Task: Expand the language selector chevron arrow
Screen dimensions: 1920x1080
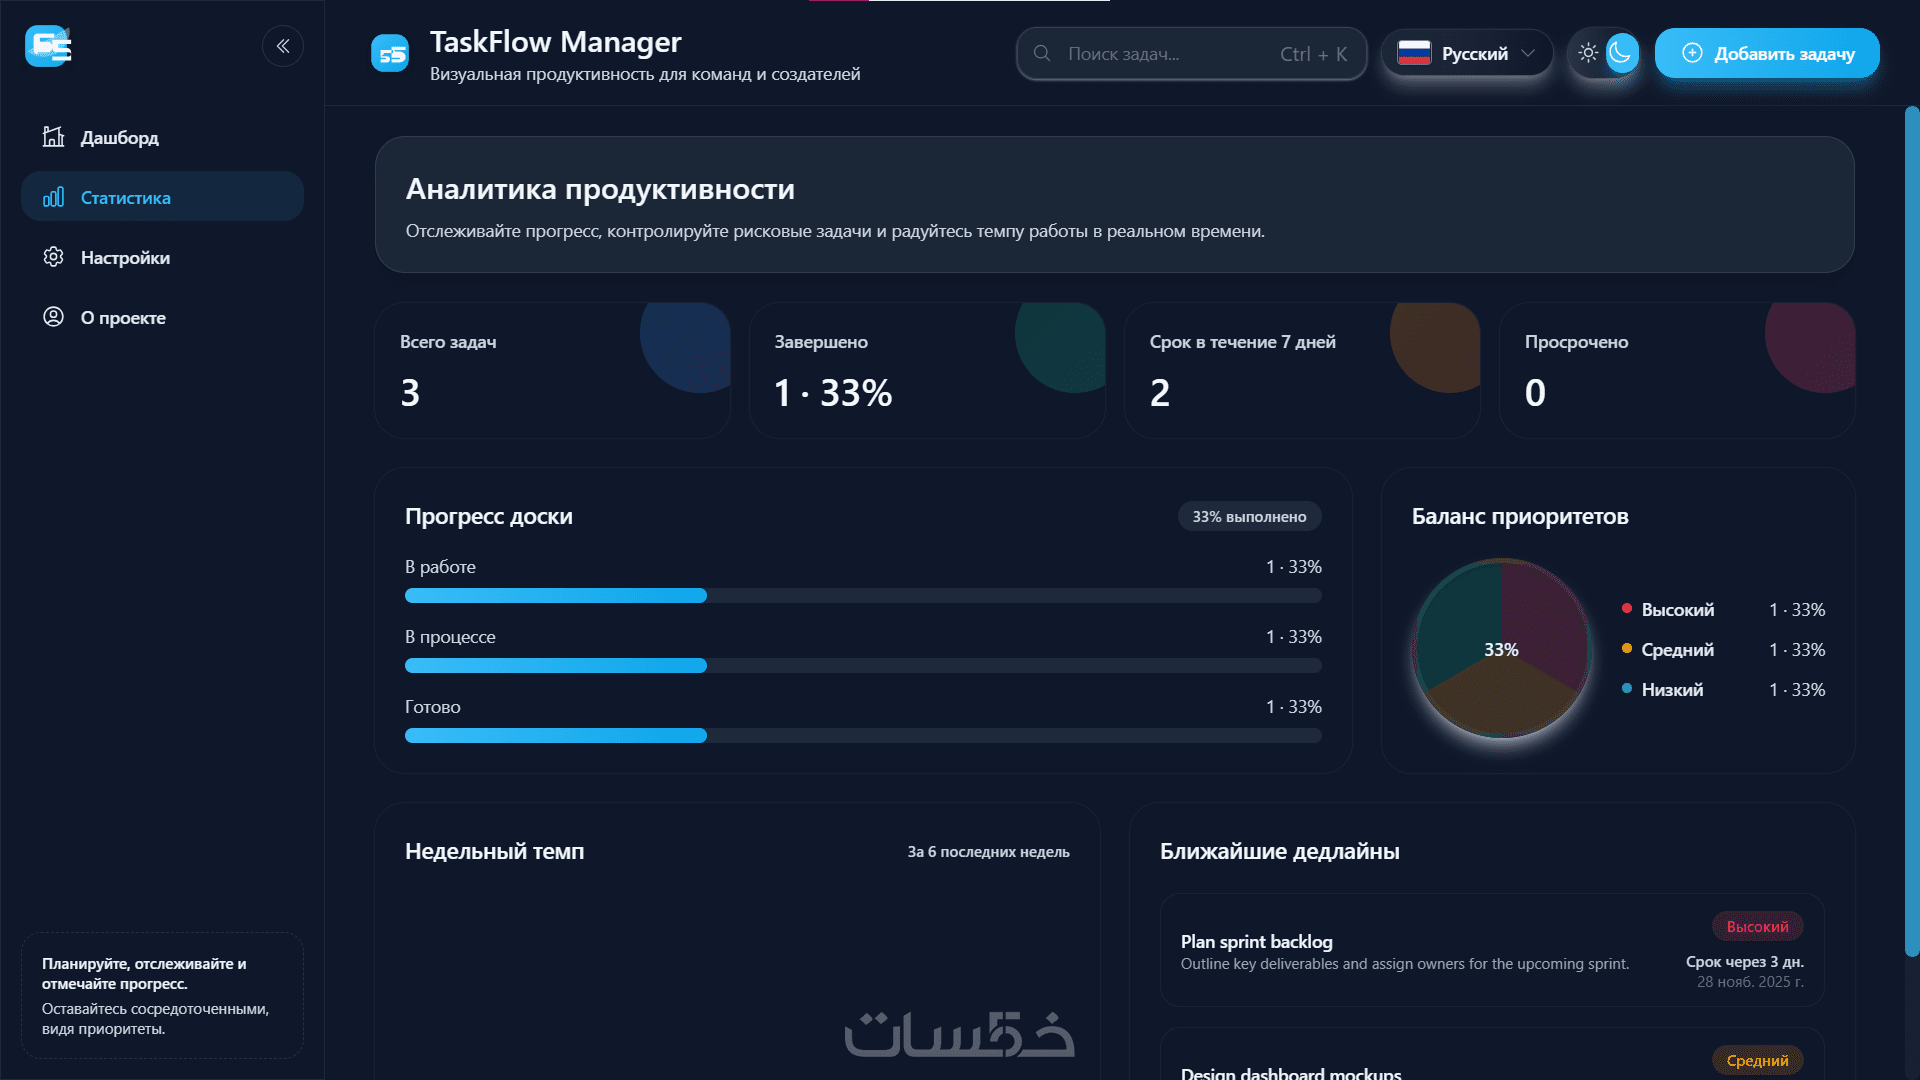Action: 1528,54
